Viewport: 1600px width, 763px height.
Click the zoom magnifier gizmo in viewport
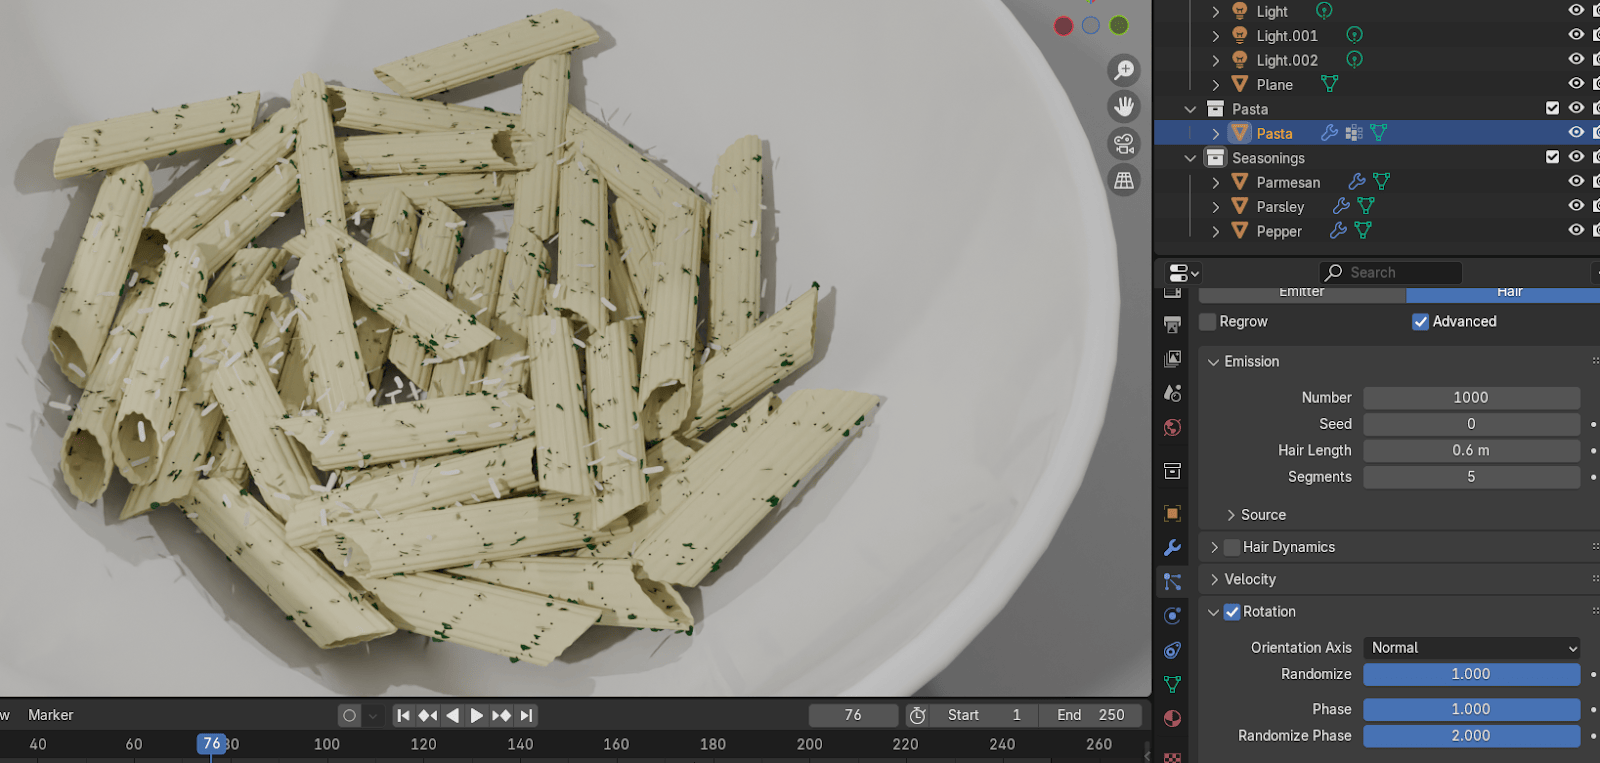click(1124, 70)
